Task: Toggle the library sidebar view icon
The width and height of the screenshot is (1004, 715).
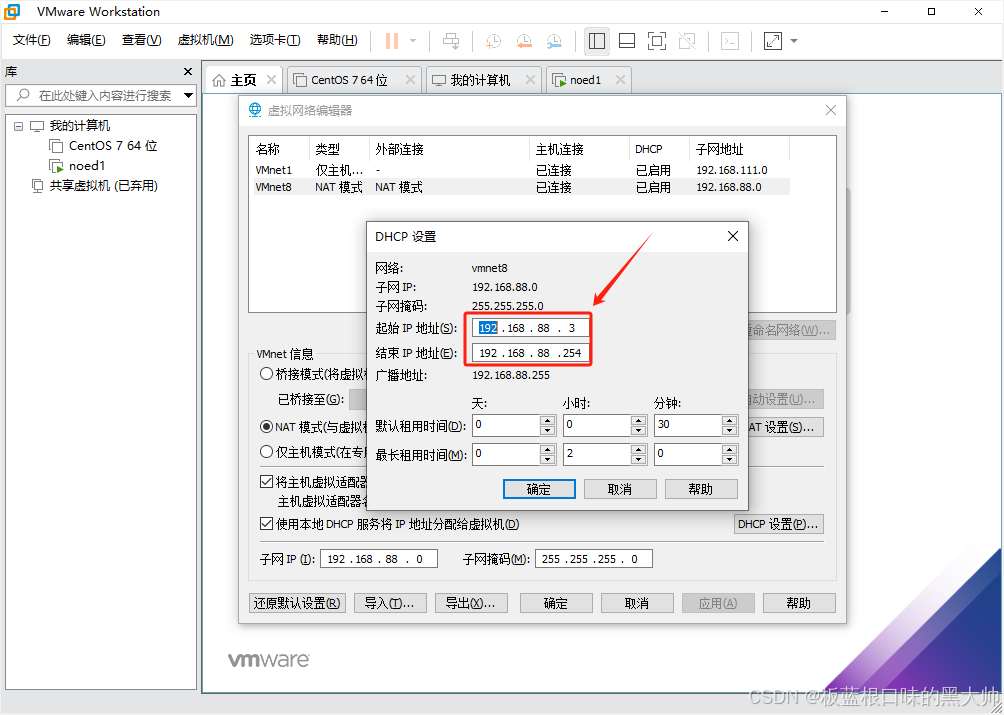Action: coord(597,41)
